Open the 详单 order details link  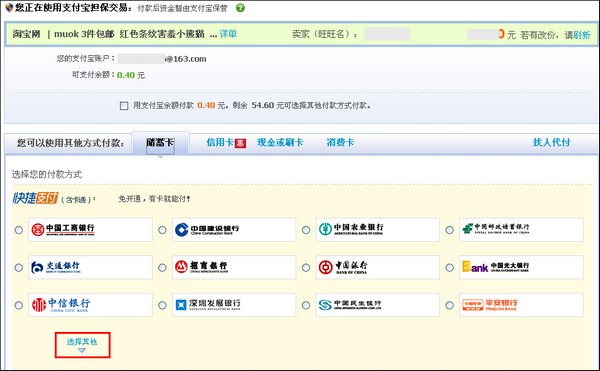(228, 34)
